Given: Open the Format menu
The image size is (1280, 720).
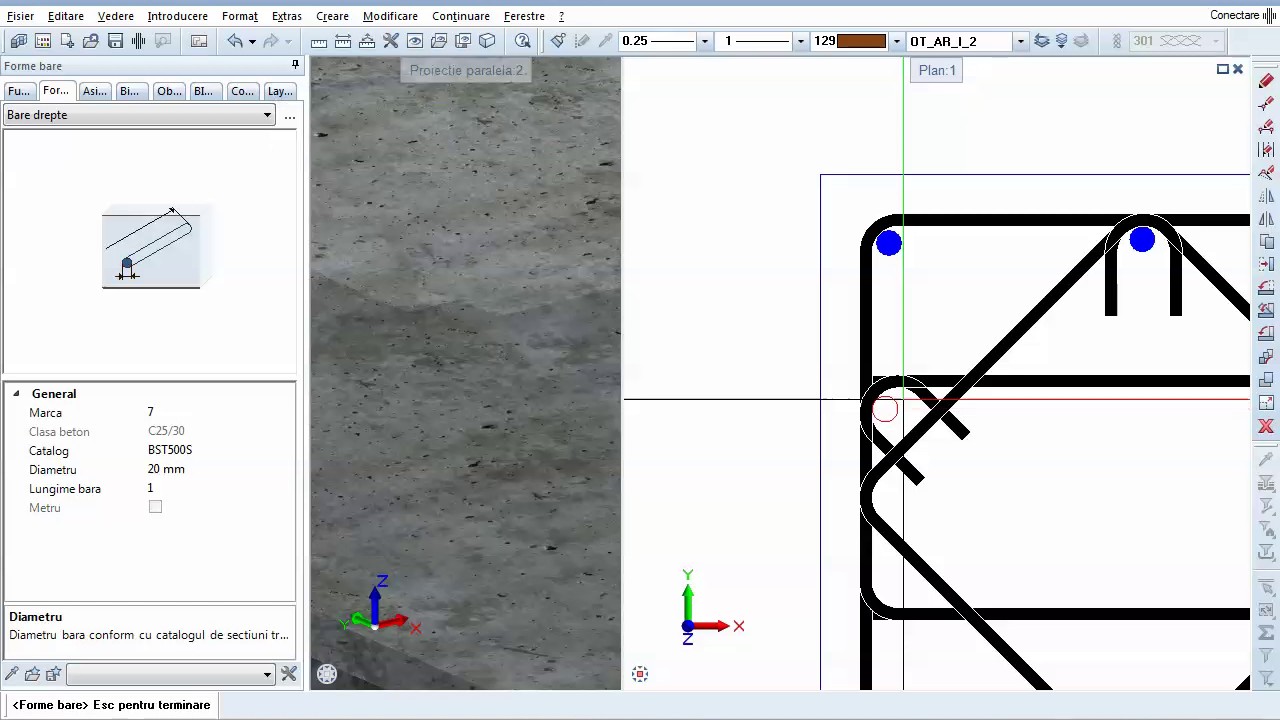Looking at the screenshot, I should click(x=240, y=16).
